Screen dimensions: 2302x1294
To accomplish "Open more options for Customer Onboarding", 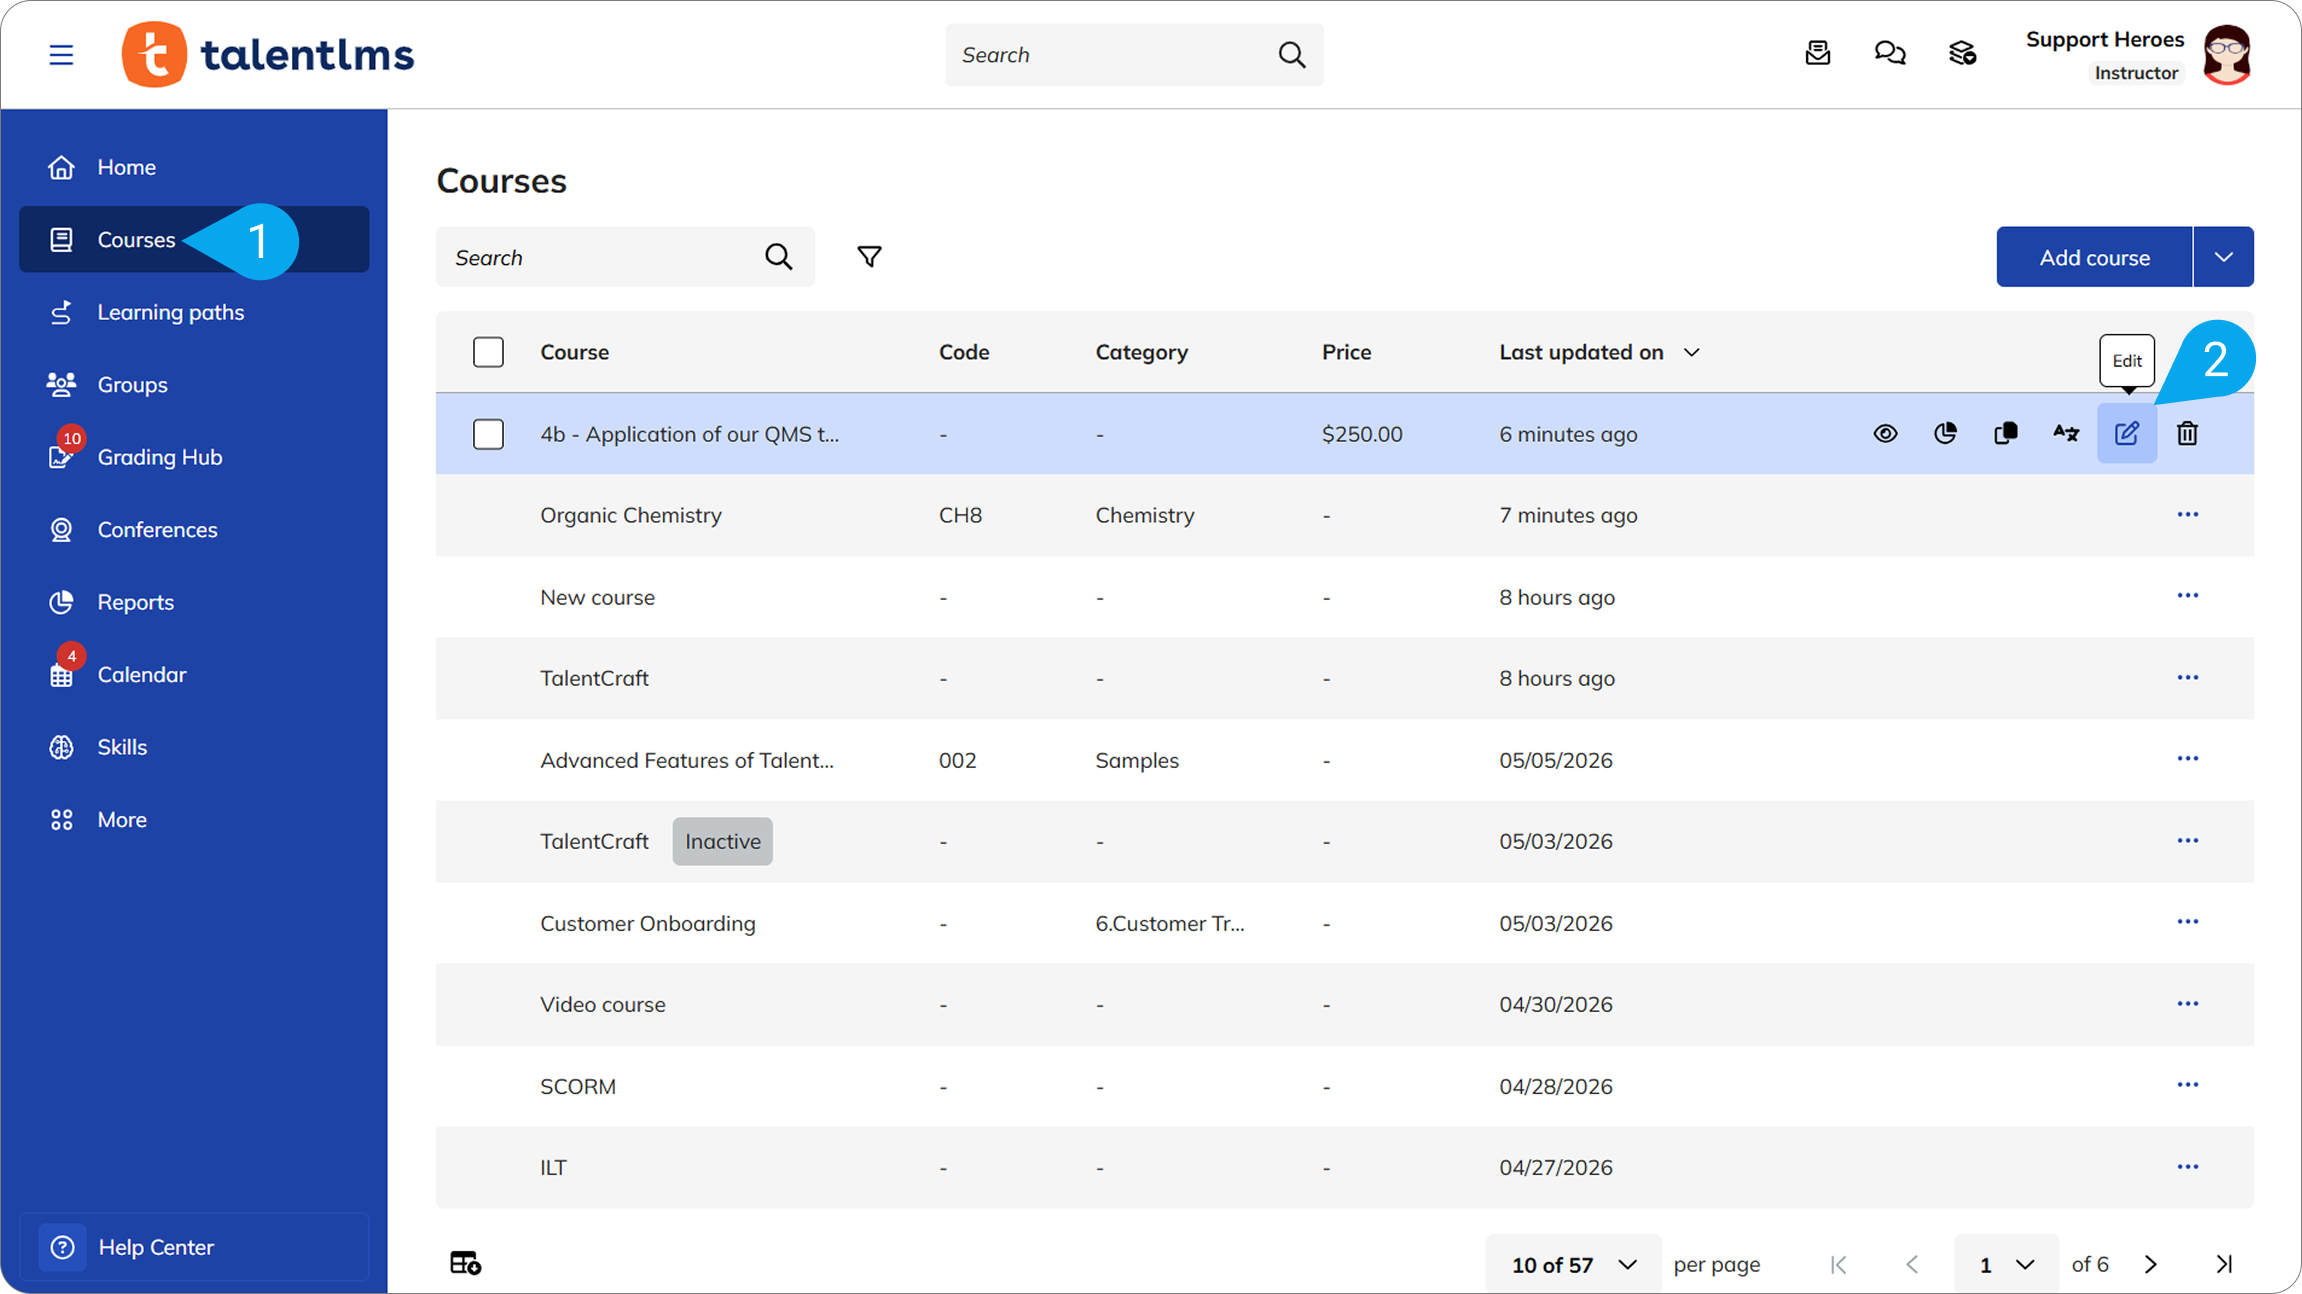I will coord(2187,922).
